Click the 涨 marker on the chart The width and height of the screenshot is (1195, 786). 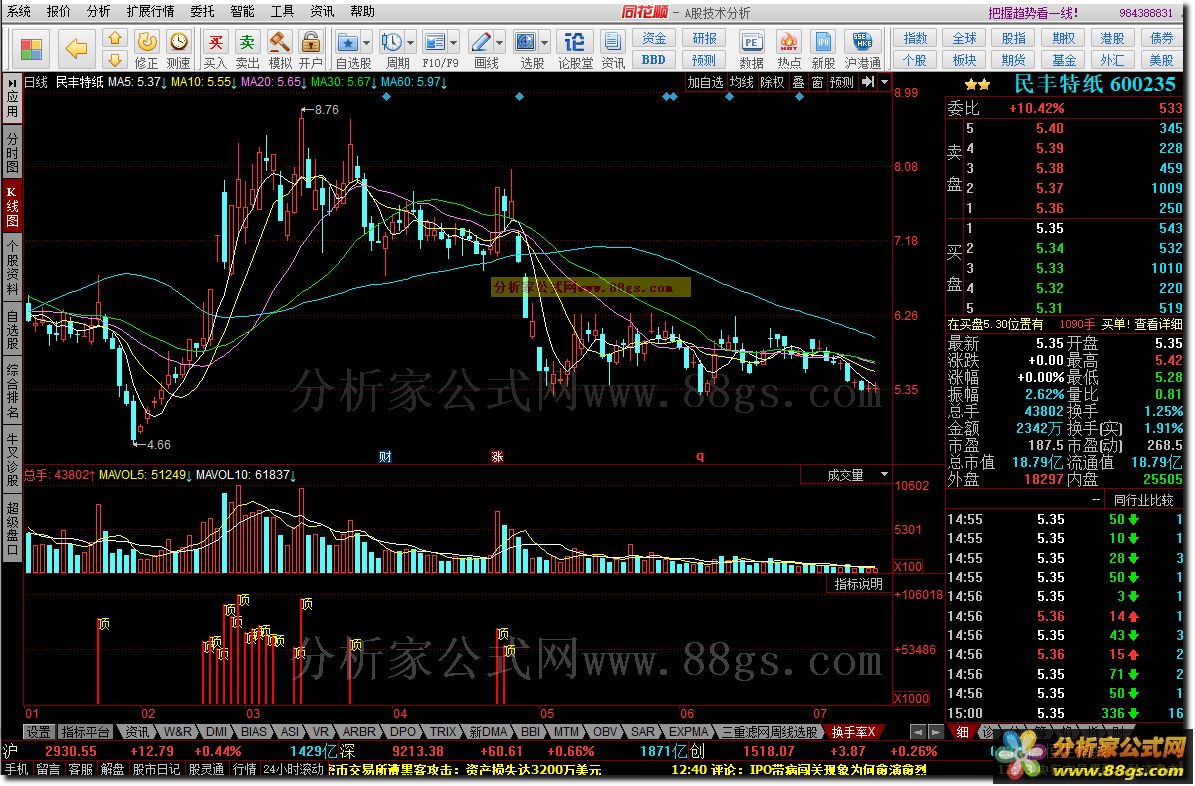(497, 457)
